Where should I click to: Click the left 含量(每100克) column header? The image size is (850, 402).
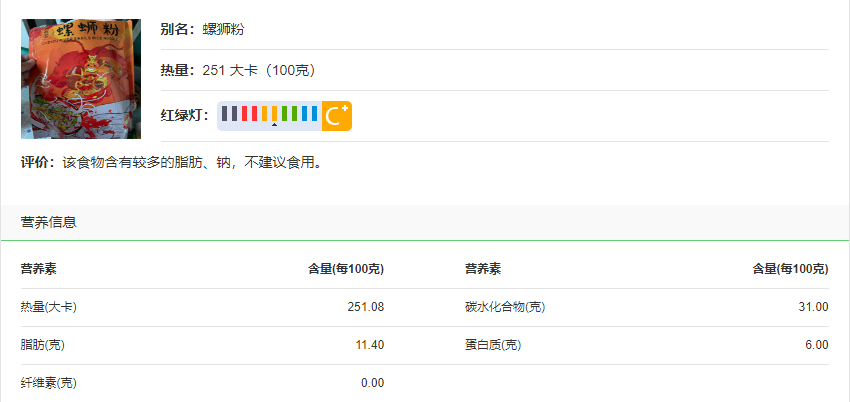[346, 269]
